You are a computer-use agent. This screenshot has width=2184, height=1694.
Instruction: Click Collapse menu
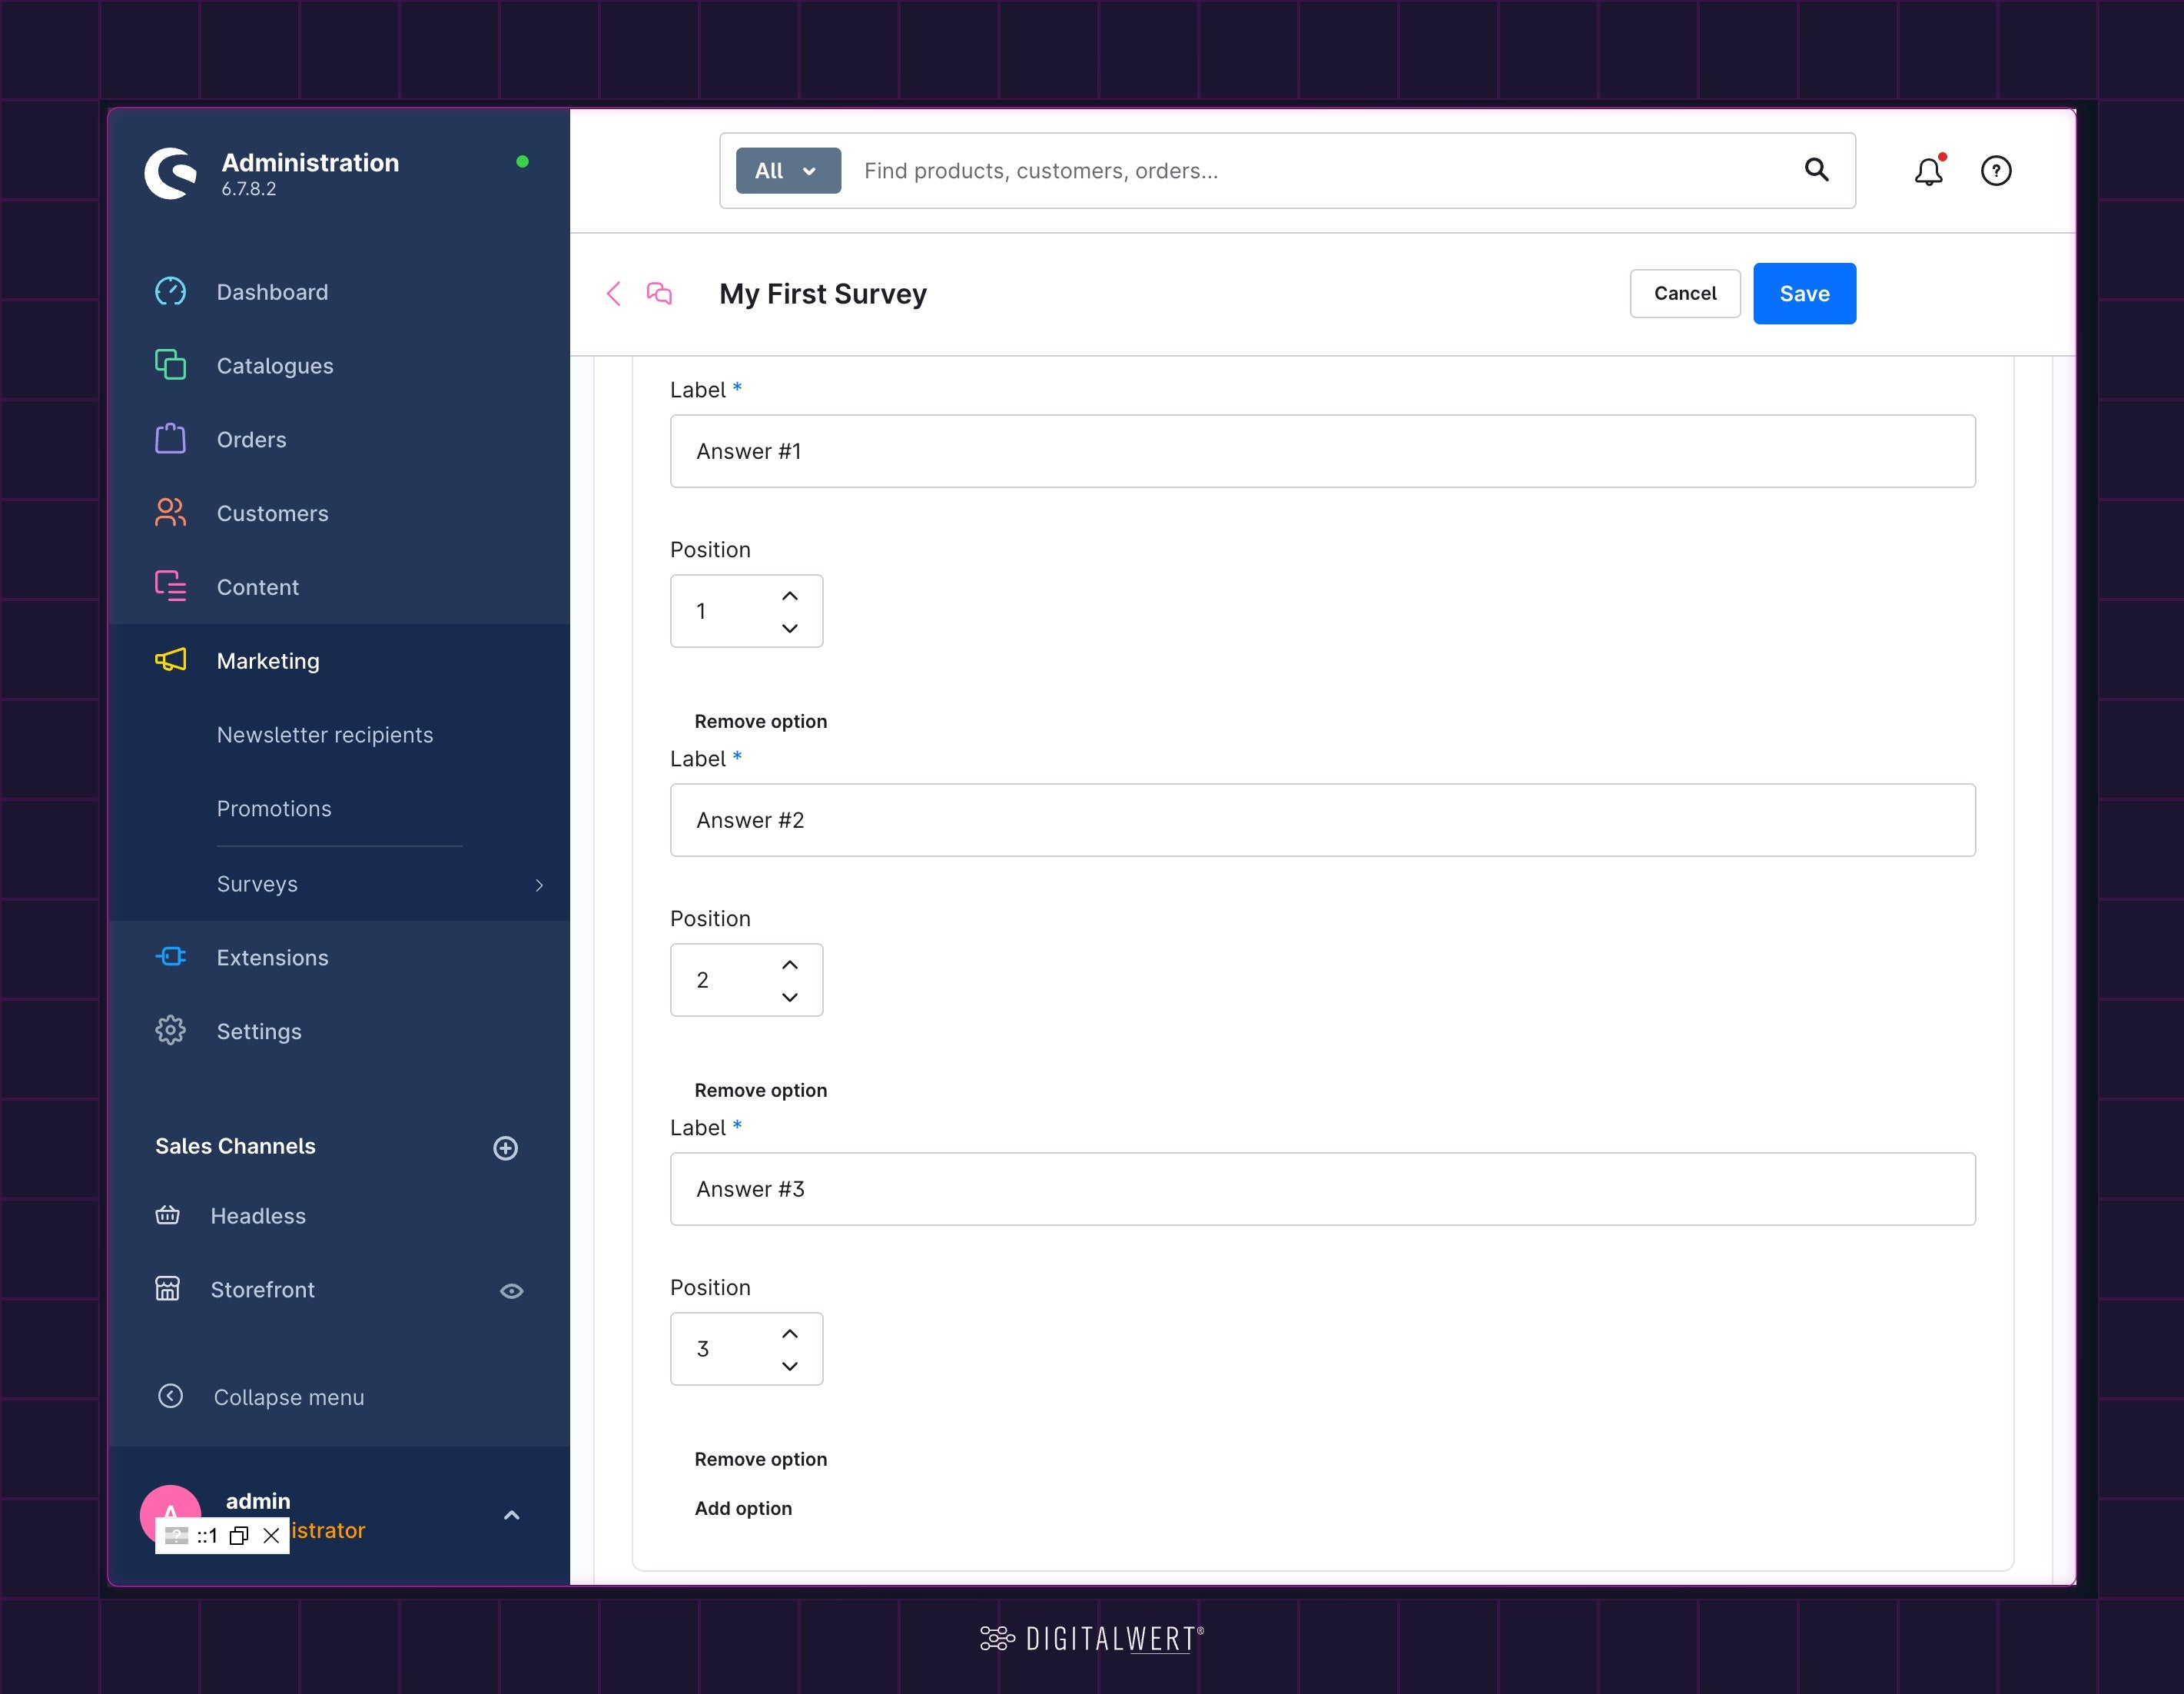click(288, 1397)
